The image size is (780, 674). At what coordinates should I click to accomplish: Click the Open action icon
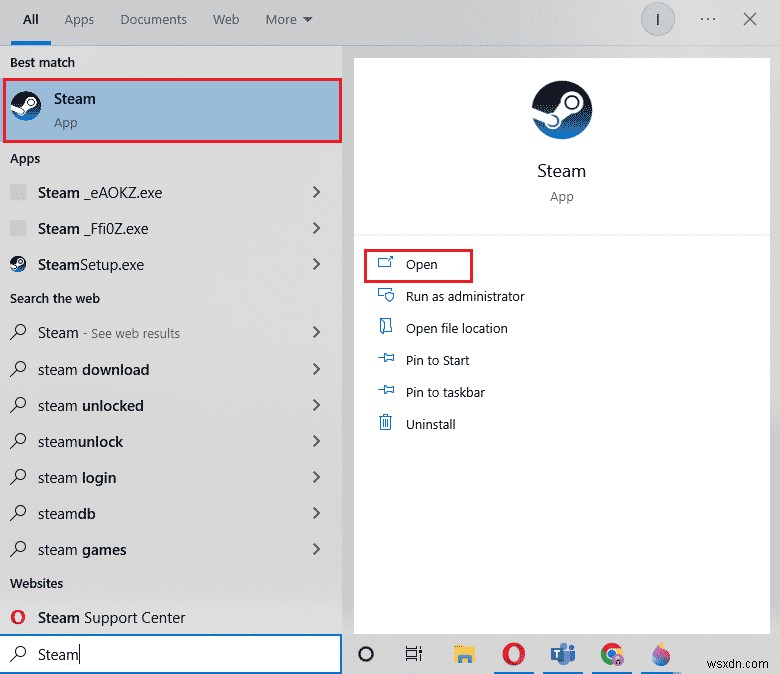coord(386,263)
